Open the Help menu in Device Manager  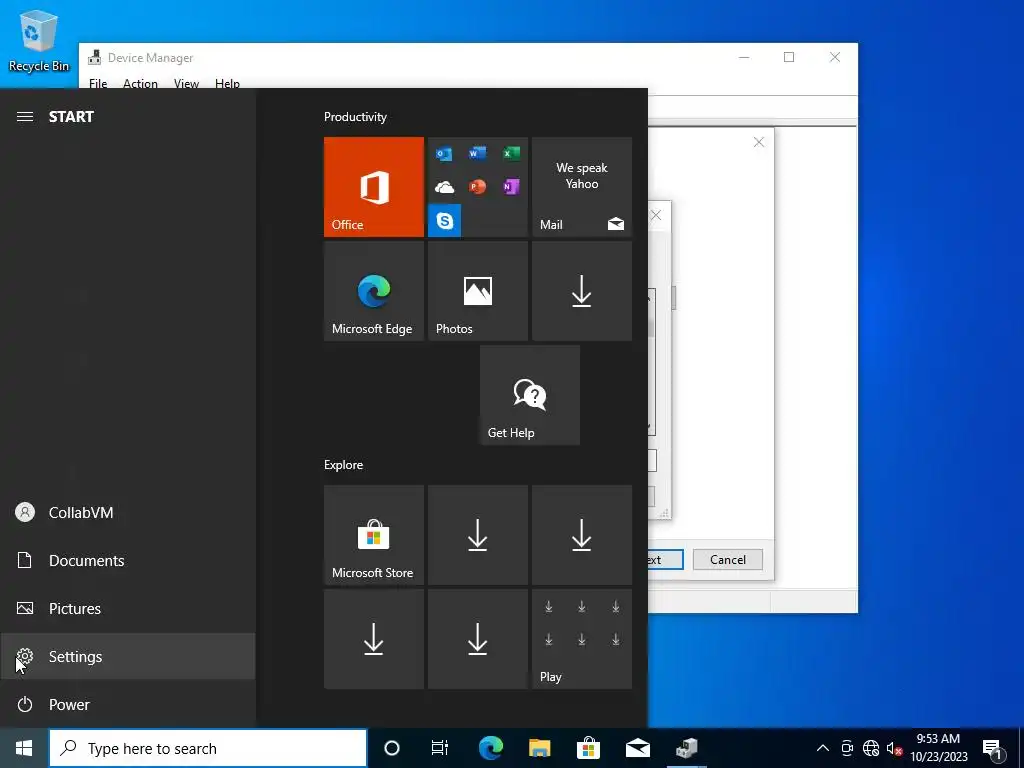pyautogui.click(x=227, y=84)
